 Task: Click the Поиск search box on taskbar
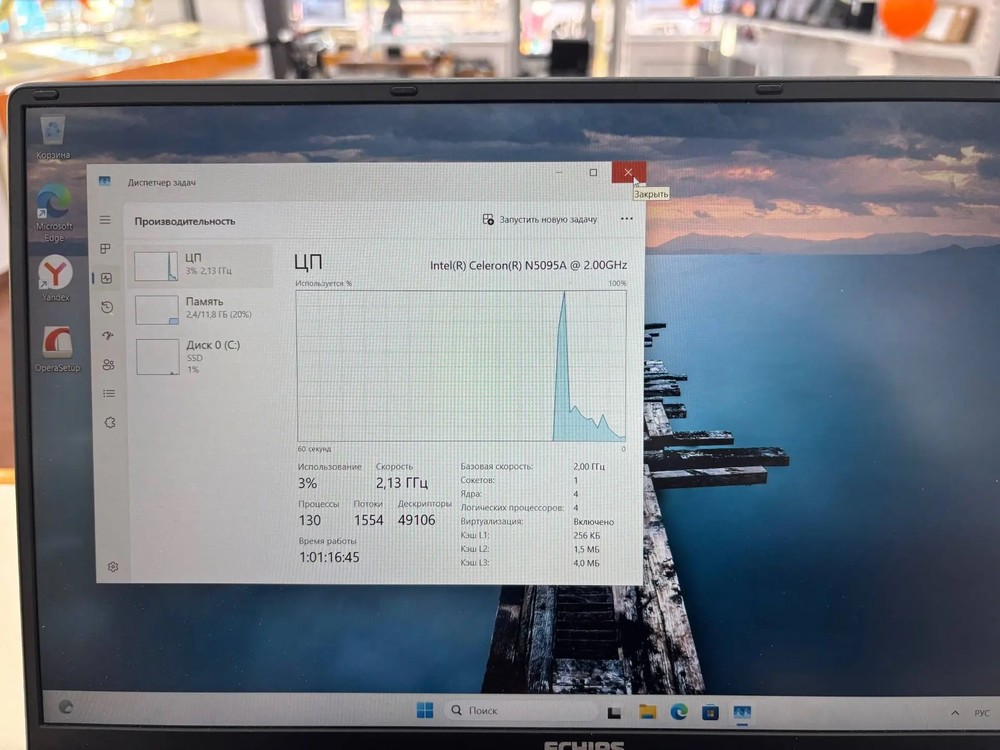[x=520, y=710]
